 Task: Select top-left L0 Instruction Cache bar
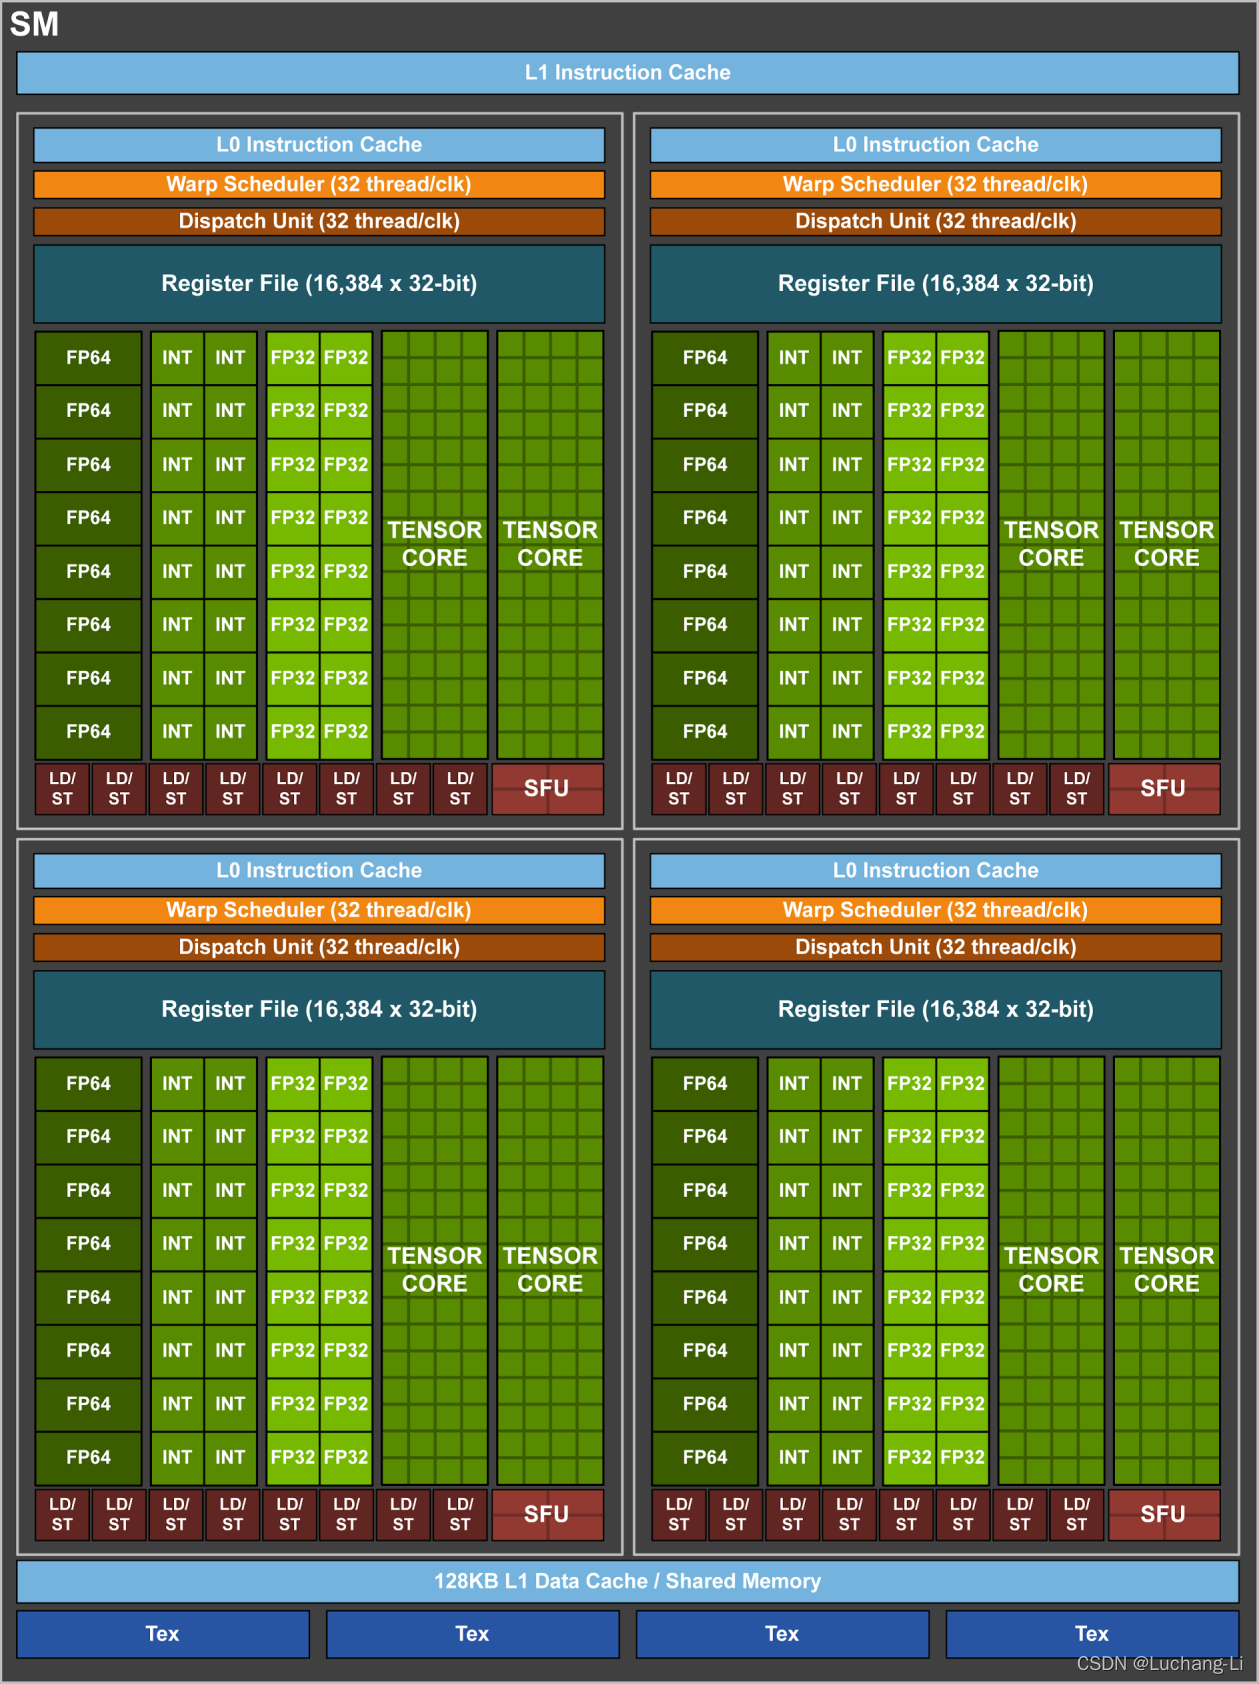point(319,145)
